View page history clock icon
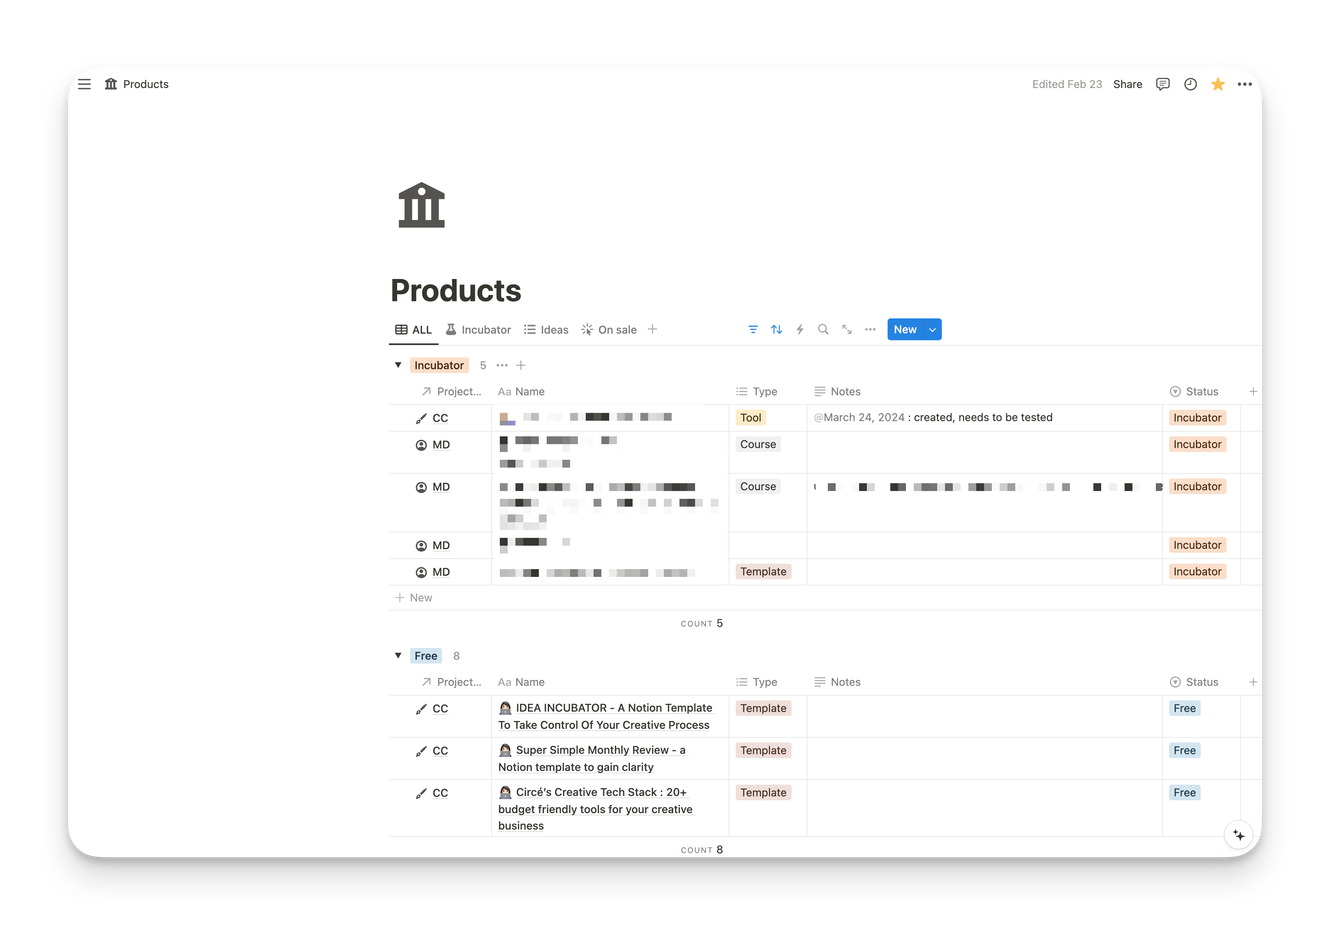Image resolution: width=1330 pixels, height=925 pixels. point(1190,84)
